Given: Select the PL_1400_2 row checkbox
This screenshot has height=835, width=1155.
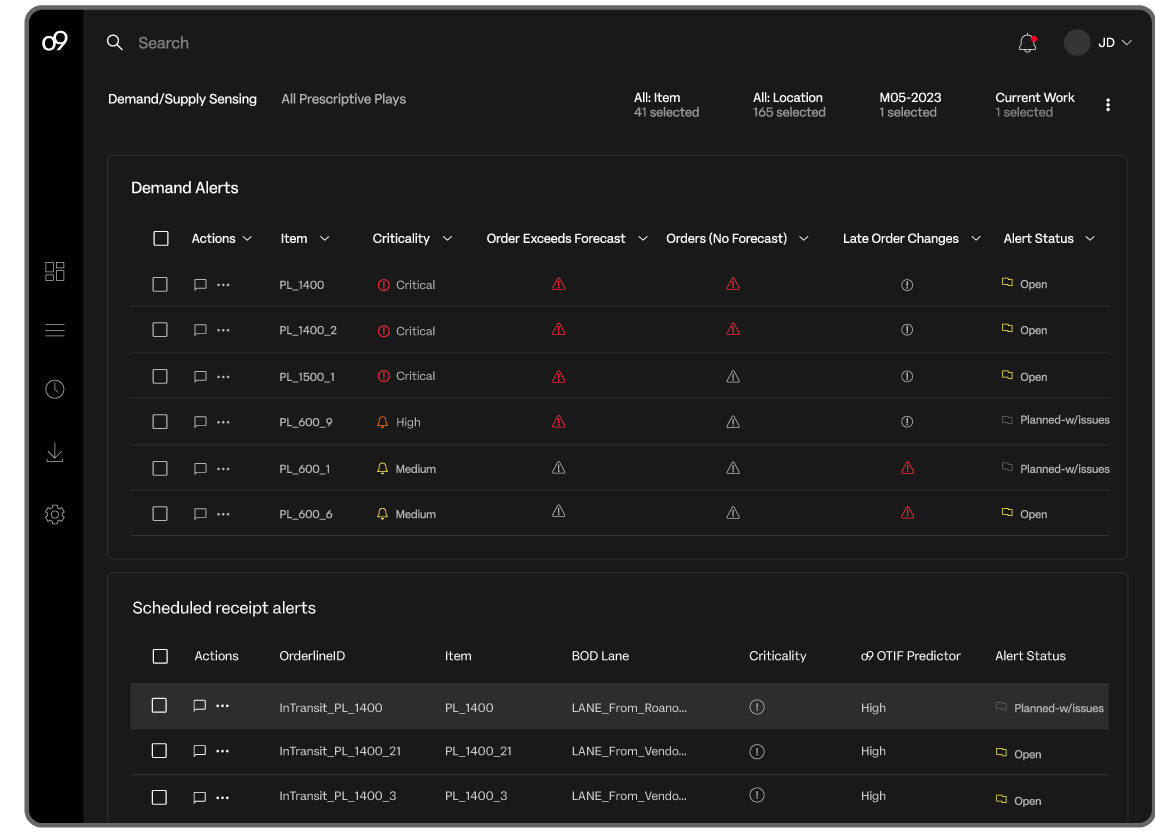Looking at the screenshot, I should 160,330.
